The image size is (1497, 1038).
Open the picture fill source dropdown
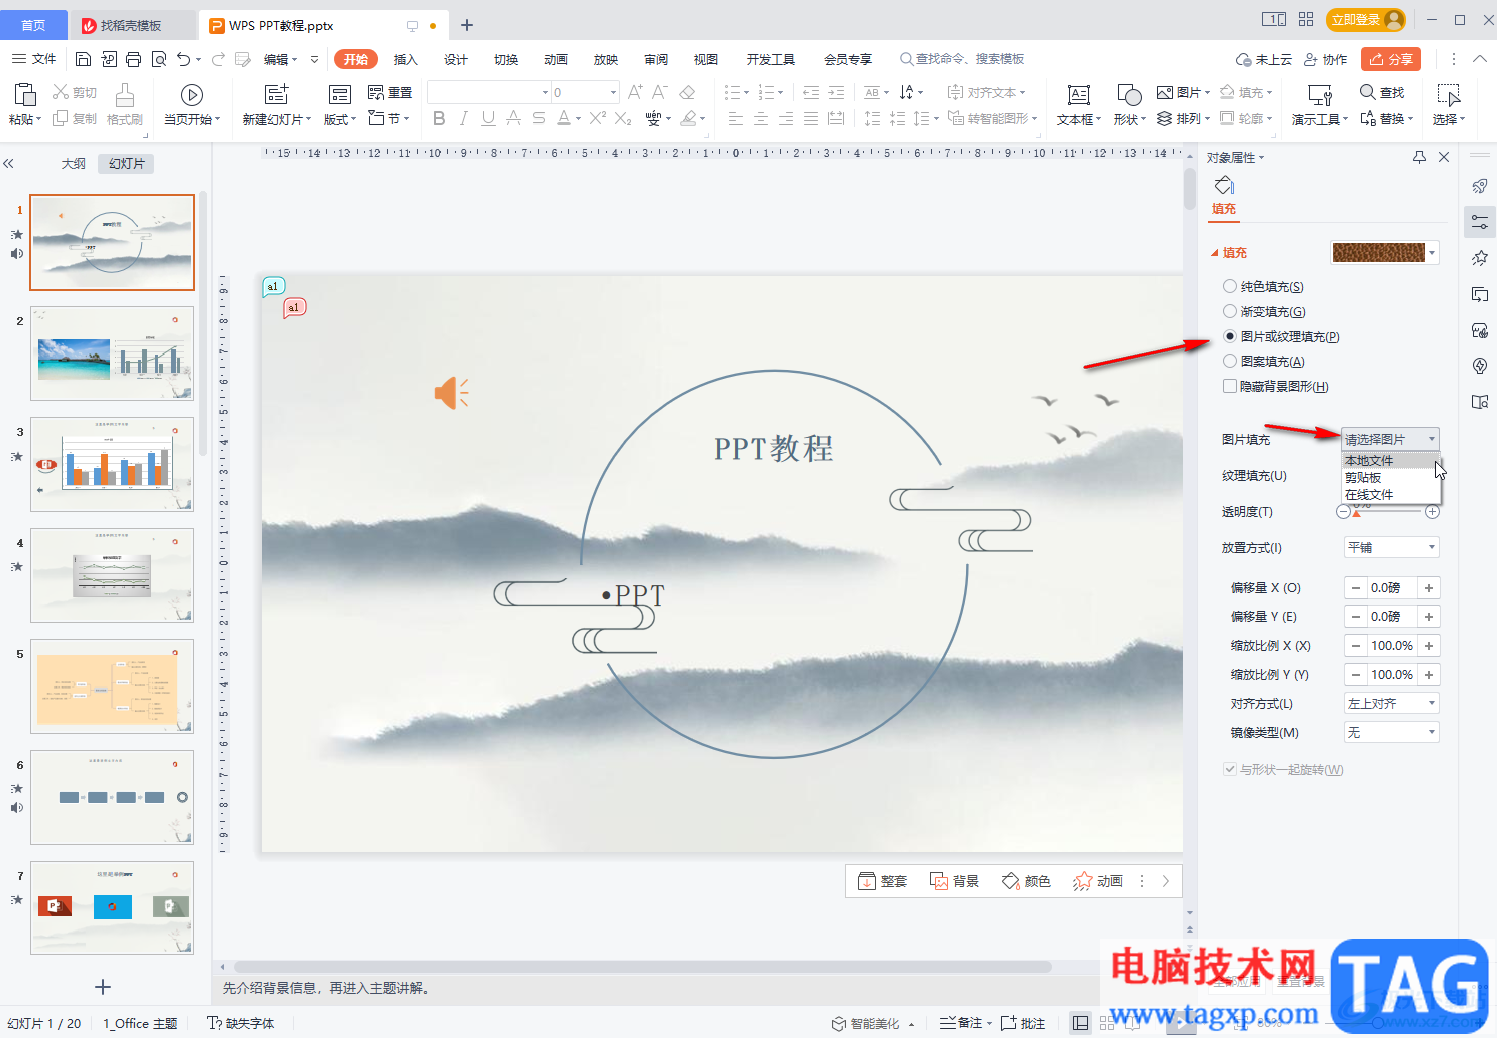coord(1391,439)
